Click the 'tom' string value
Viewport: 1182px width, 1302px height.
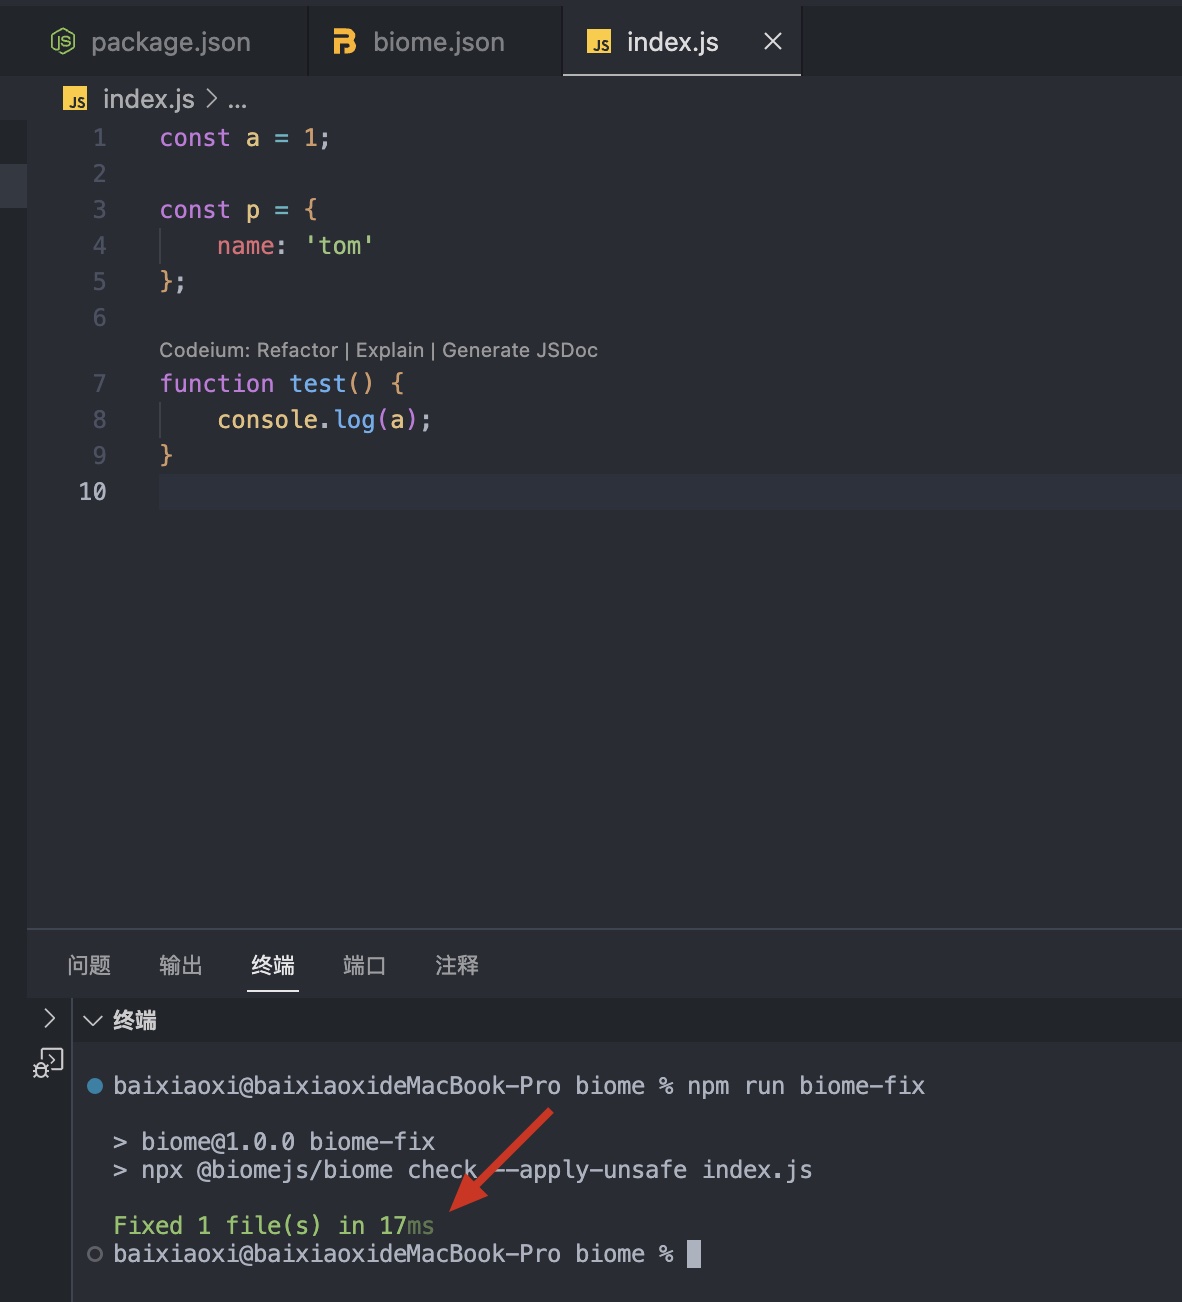tap(339, 246)
